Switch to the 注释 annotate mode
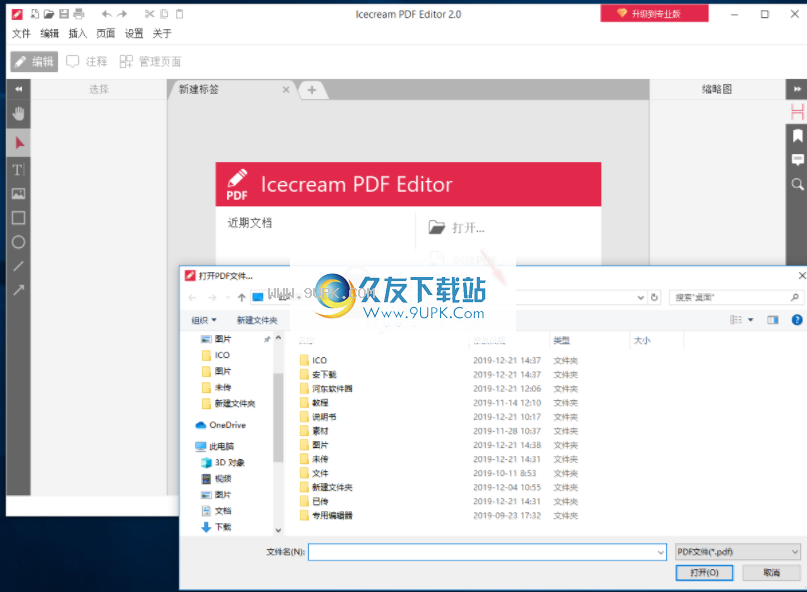The width and height of the screenshot is (807, 592). (x=87, y=62)
